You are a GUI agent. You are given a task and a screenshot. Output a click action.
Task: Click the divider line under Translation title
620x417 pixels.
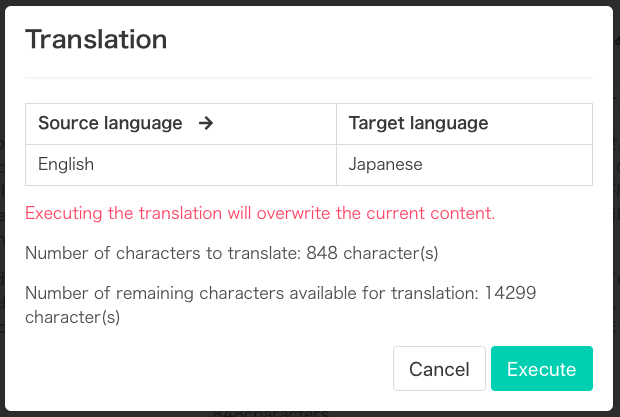309,78
